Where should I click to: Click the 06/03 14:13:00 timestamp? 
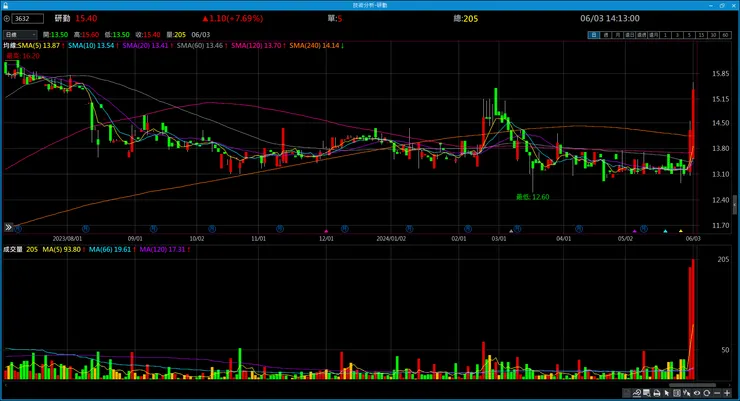tap(610, 18)
